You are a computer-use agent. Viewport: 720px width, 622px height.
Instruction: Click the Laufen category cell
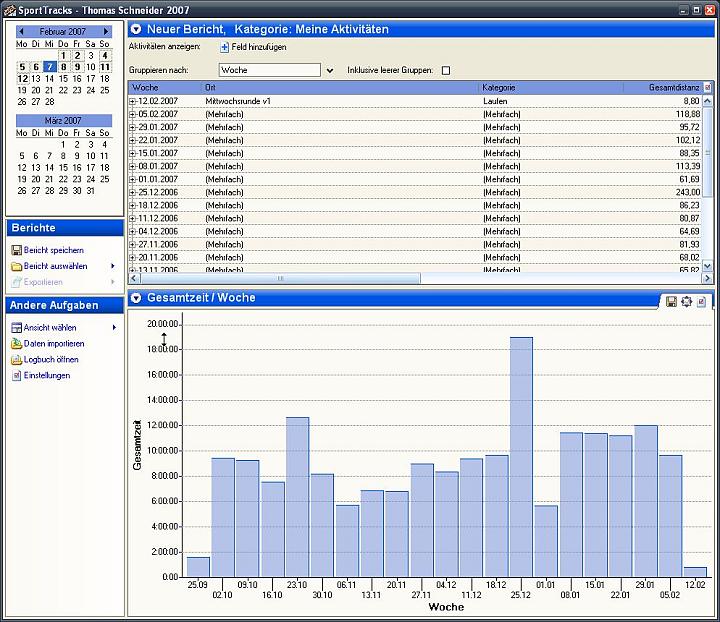(495, 101)
